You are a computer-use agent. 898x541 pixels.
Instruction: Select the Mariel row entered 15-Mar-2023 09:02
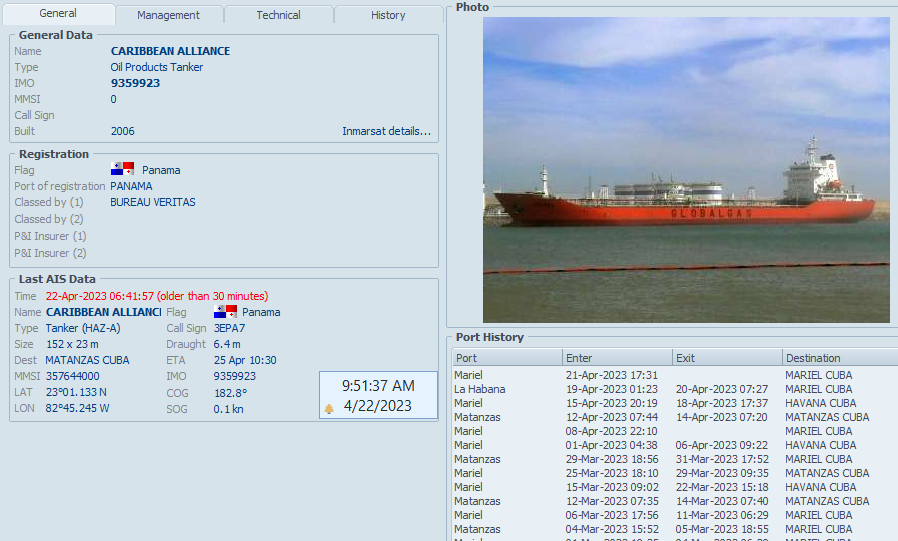click(675, 487)
